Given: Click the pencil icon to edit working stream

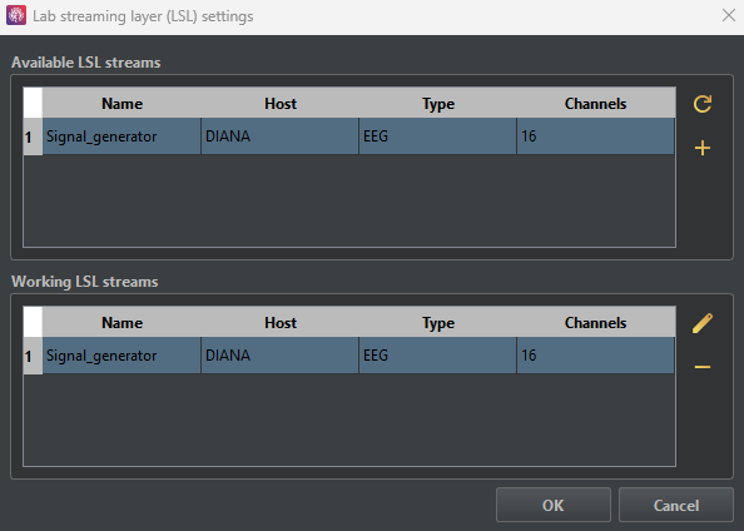Looking at the screenshot, I should 702,323.
